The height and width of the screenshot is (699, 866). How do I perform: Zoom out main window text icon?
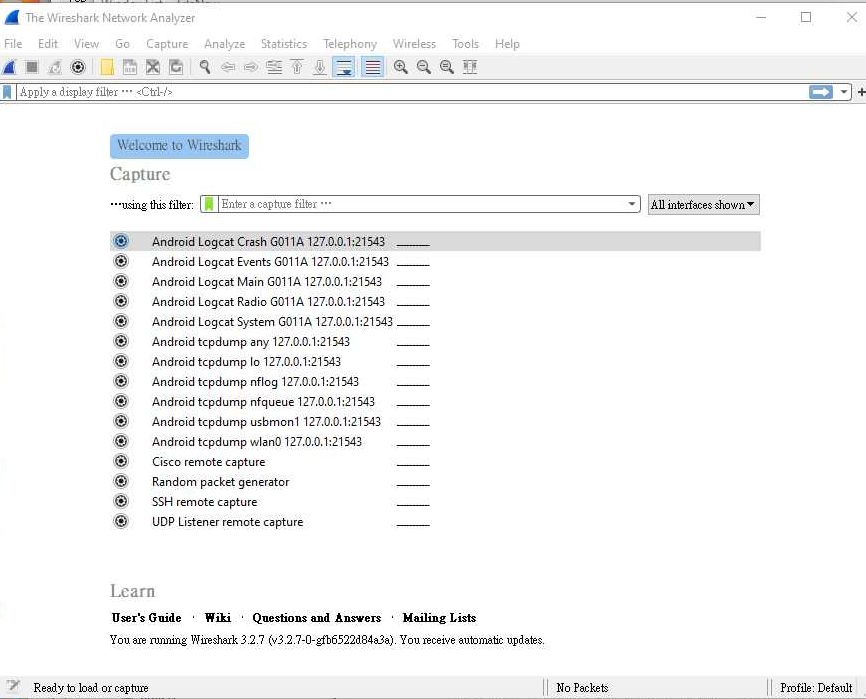424,67
